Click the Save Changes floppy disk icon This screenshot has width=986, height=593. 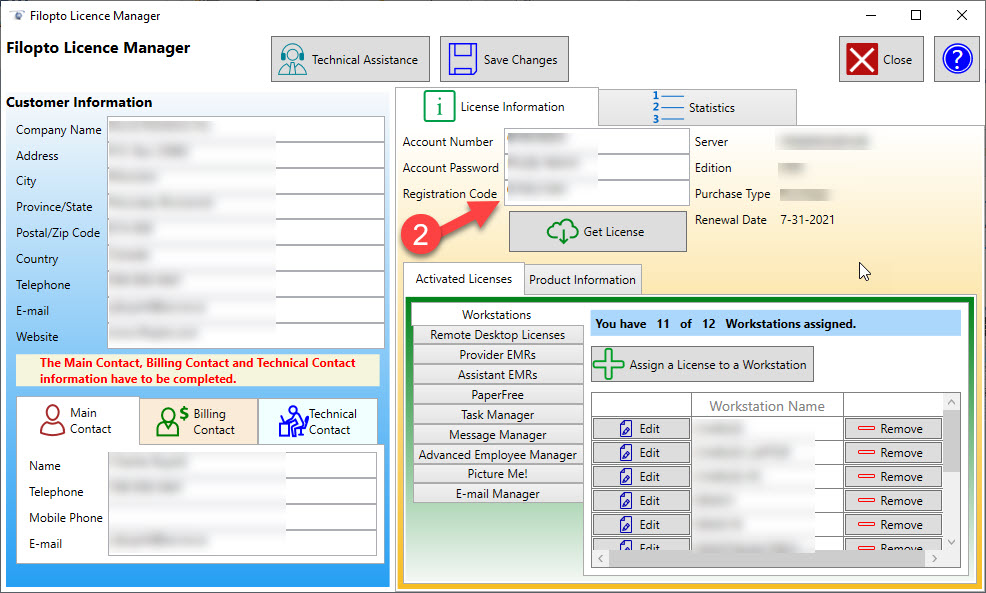click(462, 59)
